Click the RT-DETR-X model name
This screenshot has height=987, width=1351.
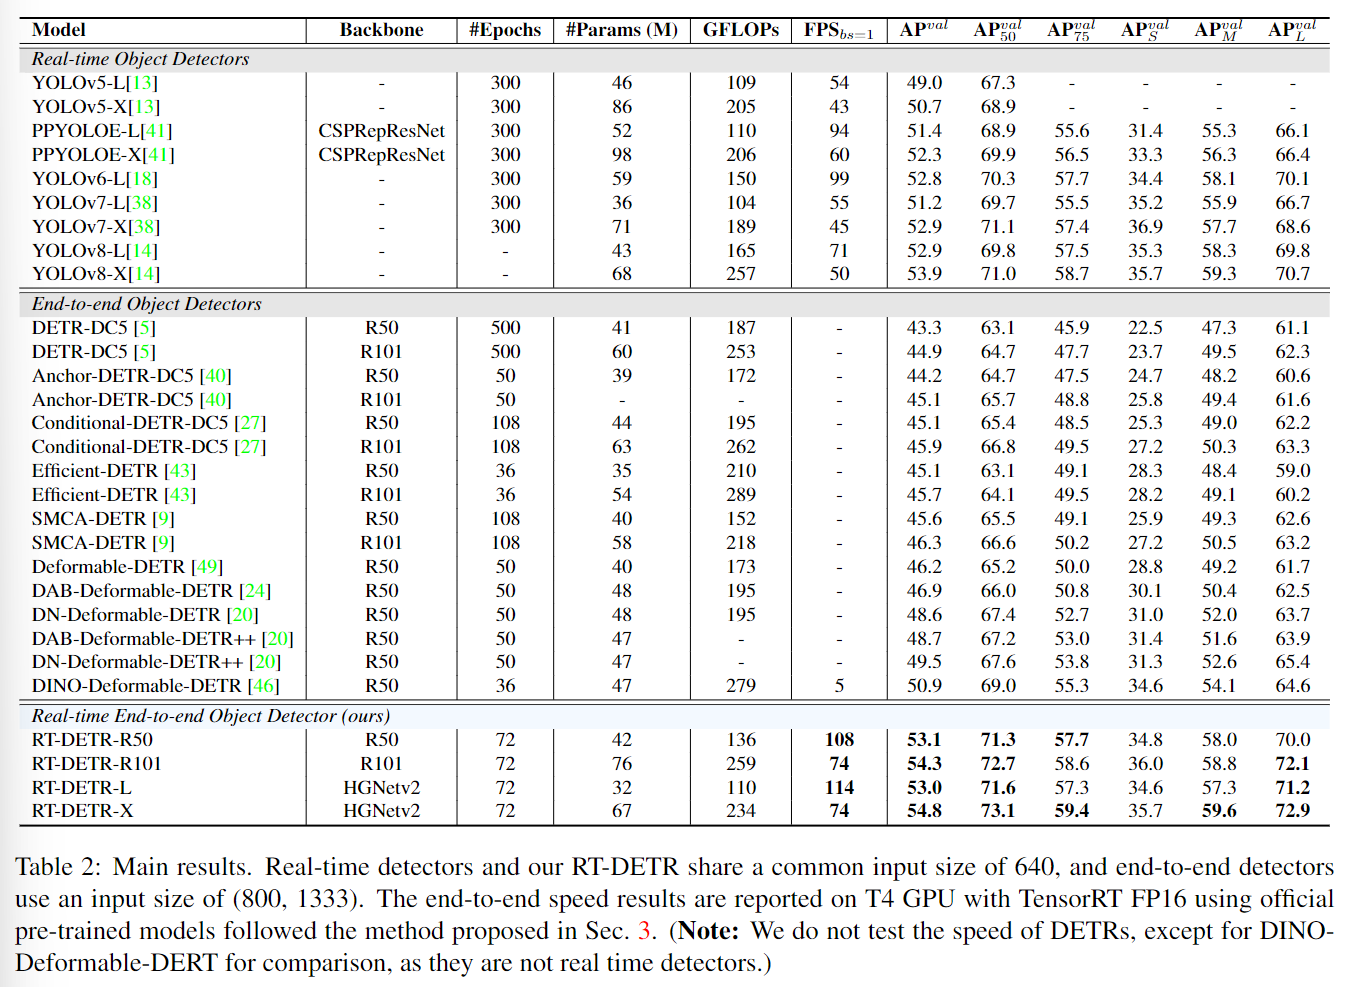click(x=83, y=811)
